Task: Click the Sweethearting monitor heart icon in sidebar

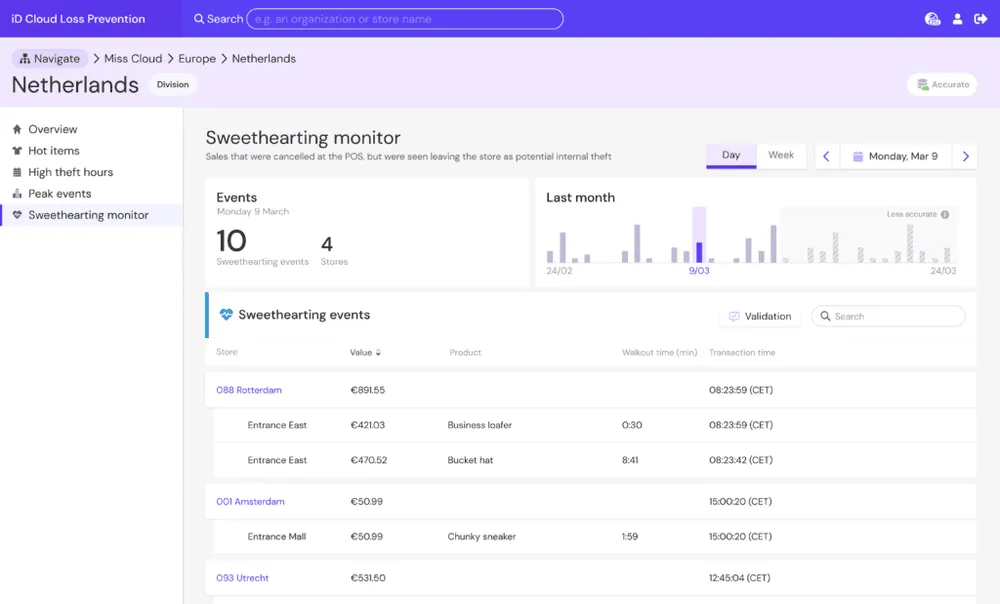Action: click(17, 215)
